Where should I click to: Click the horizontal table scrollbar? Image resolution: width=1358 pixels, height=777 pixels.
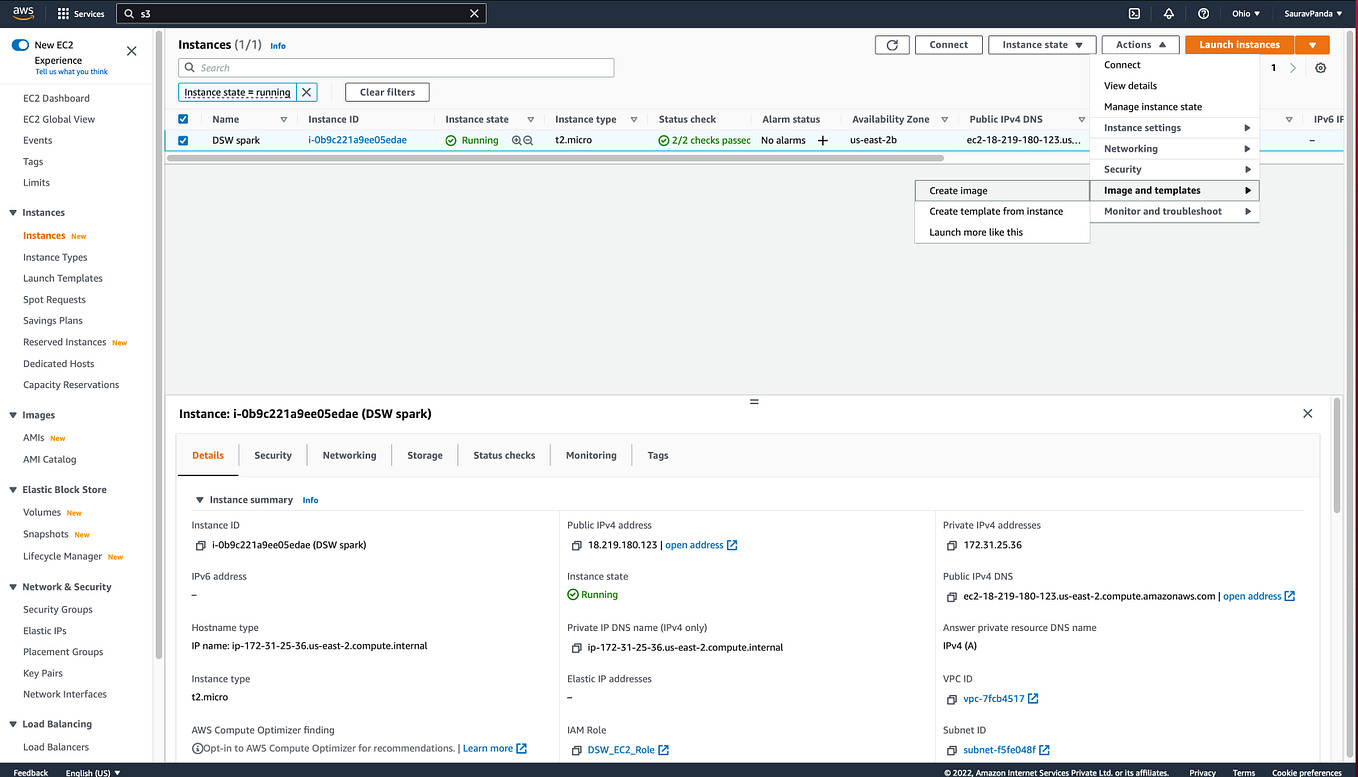(555, 158)
